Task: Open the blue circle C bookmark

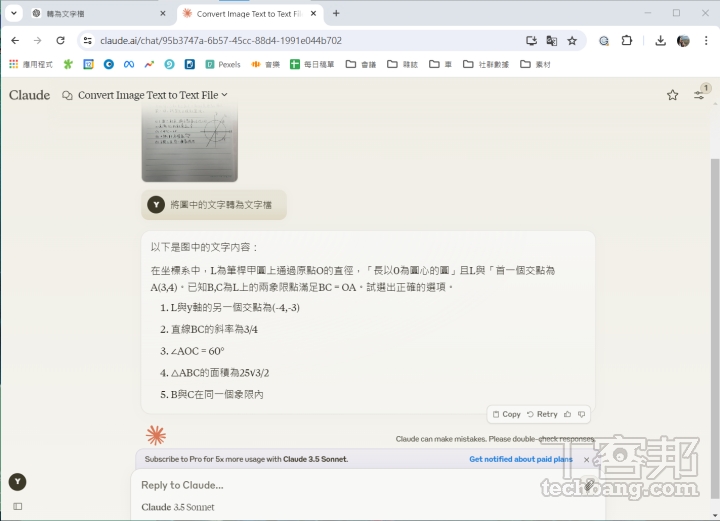Action: point(108,64)
